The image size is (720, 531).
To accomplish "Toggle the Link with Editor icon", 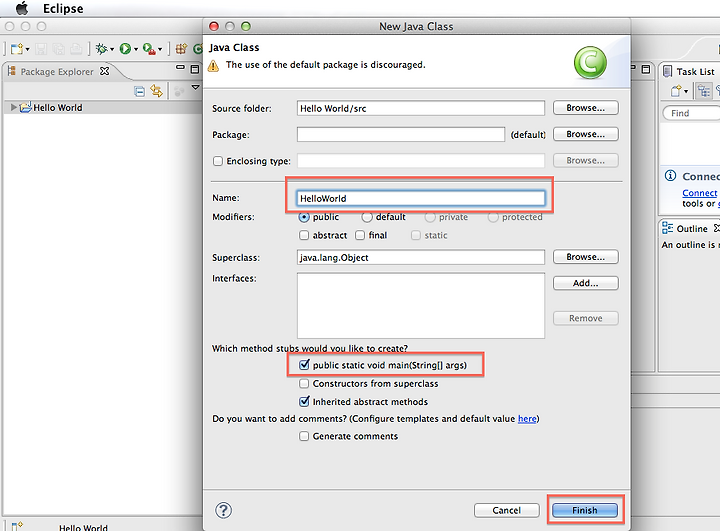I will [157, 91].
